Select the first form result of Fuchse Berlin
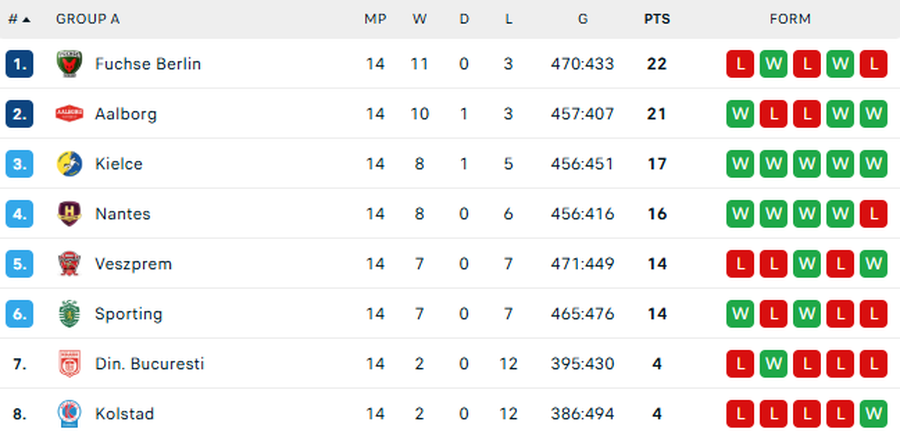The image size is (900, 436). [740, 64]
